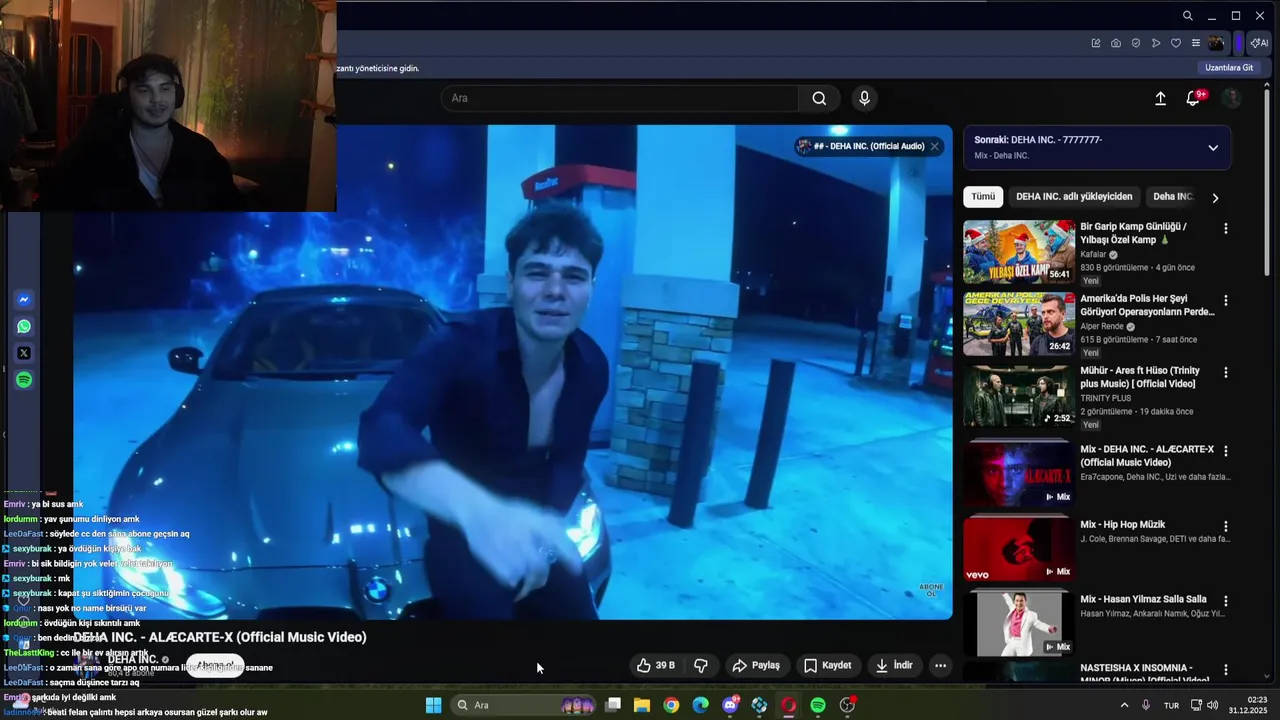Click the Kafalar channel name

[1093, 255]
